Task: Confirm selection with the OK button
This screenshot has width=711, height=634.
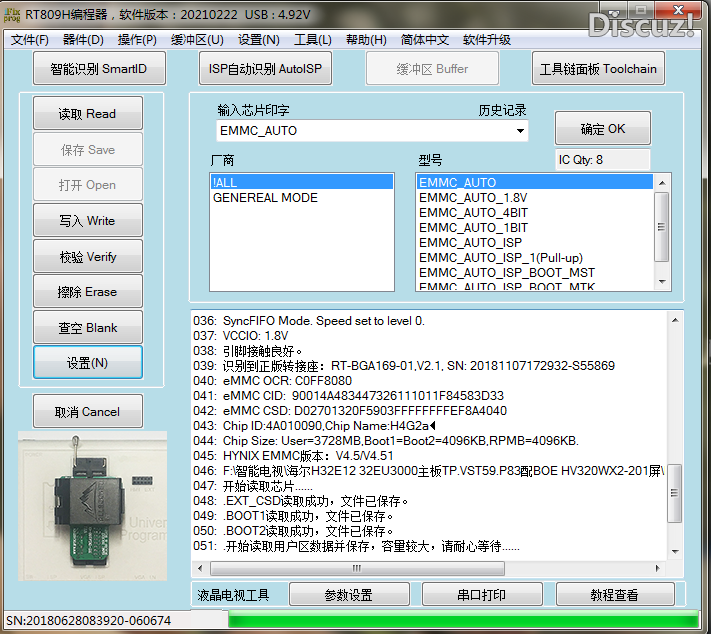Action: (x=602, y=129)
